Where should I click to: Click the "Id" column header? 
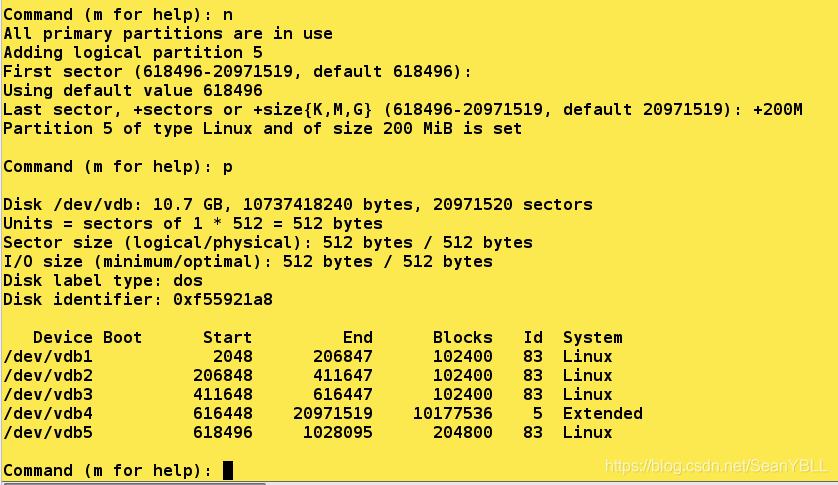point(533,337)
